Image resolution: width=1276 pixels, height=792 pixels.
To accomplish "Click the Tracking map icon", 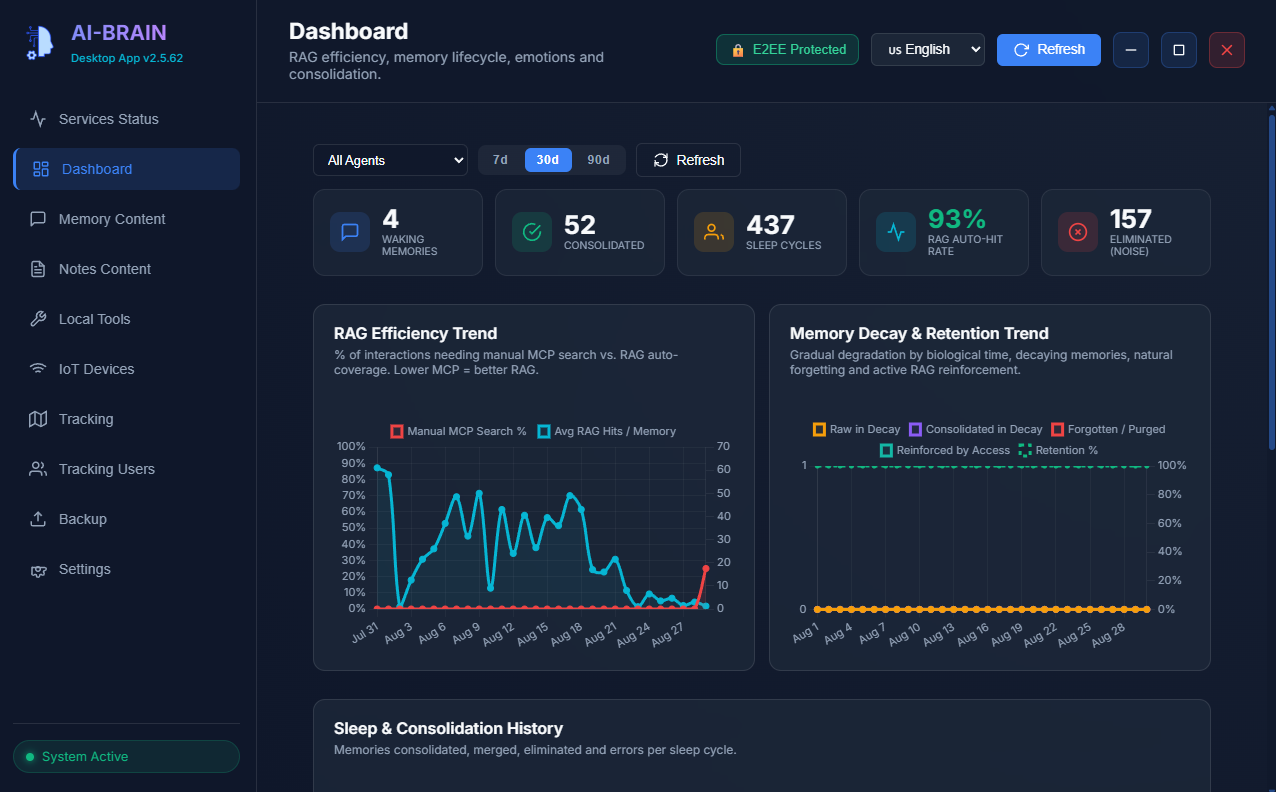I will click(38, 419).
